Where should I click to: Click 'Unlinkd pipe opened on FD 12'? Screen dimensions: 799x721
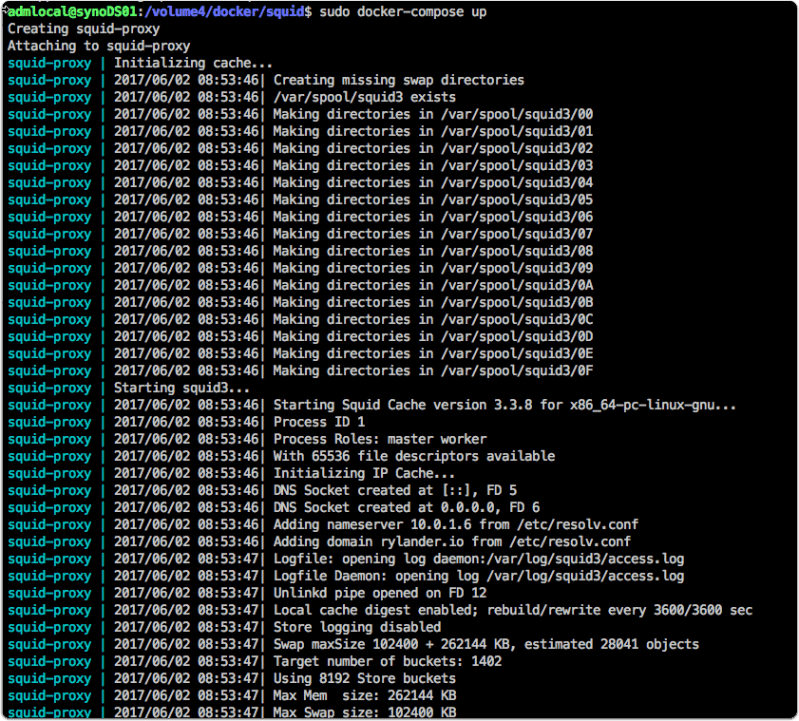pos(380,593)
